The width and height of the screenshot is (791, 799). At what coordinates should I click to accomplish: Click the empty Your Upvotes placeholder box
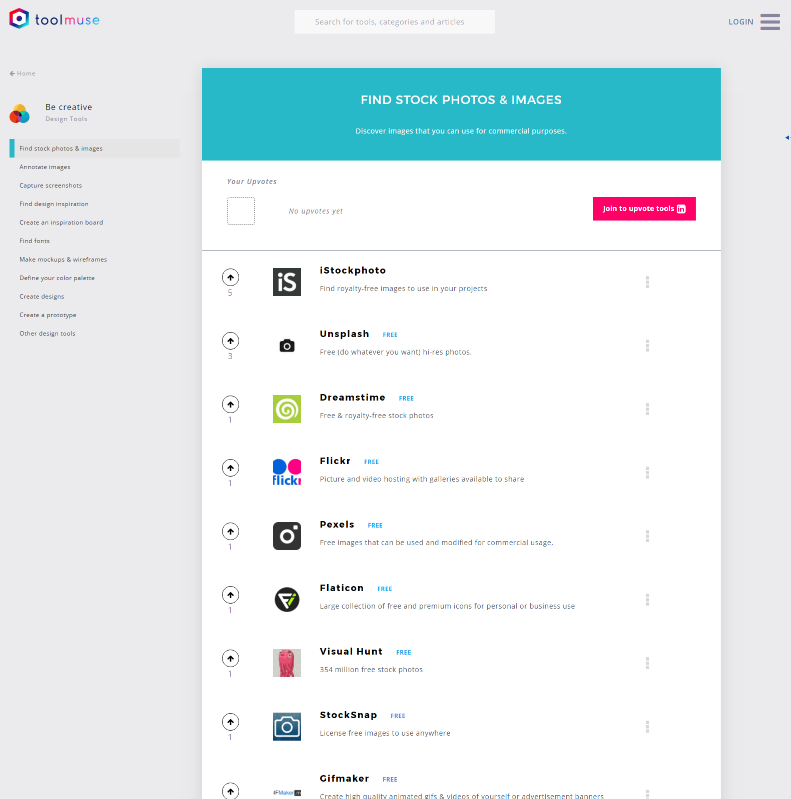[241, 211]
